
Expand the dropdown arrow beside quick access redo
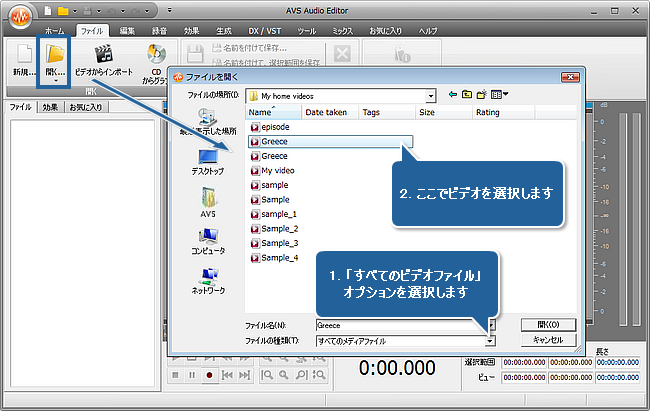147,12
